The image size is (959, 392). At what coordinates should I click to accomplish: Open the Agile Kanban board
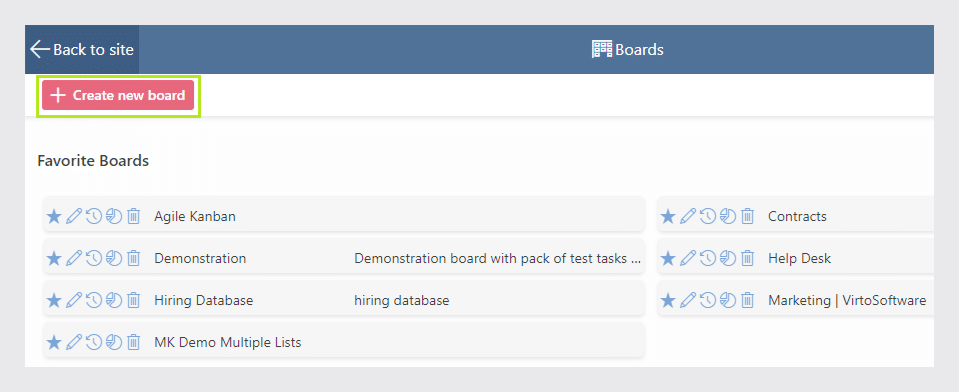point(195,216)
